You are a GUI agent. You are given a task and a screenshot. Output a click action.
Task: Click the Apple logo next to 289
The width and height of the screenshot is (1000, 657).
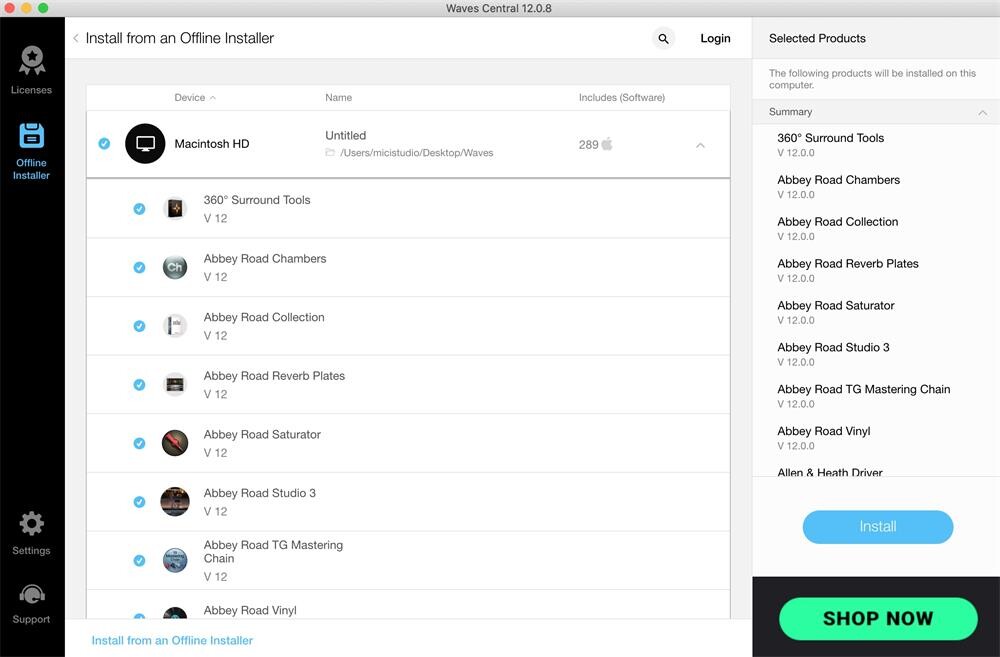[x=607, y=144]
